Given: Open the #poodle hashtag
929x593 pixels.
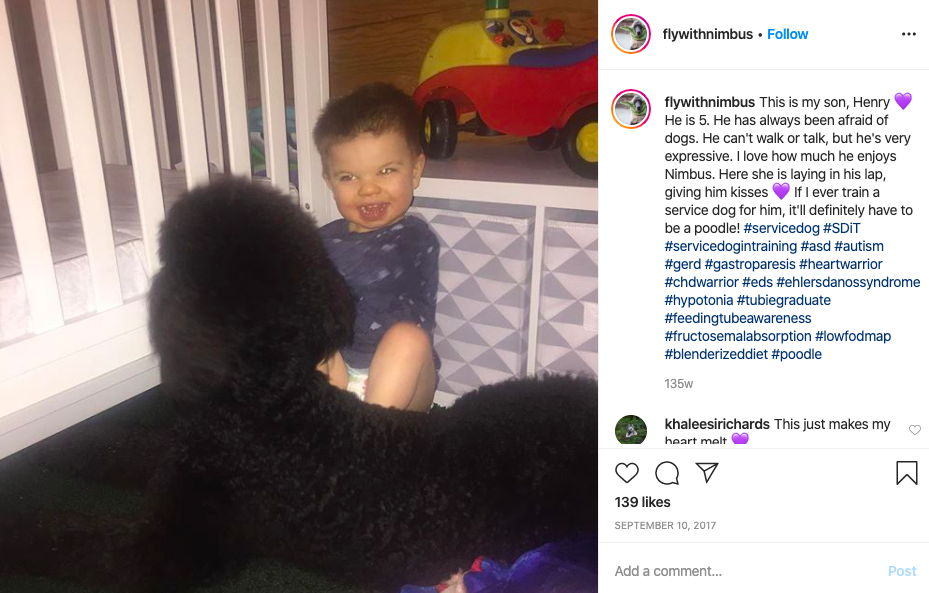Looking at the screenshot, I should (x=796, y=354).
